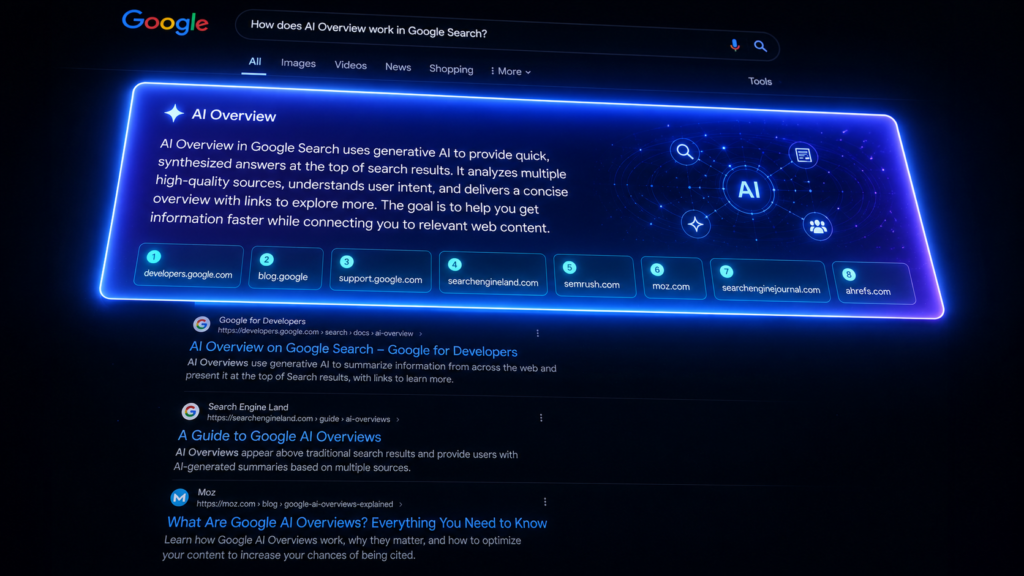Click the people group node in AI graphic
The height and width of the screenshot is (576, 1024).
(x=818, y=227)
